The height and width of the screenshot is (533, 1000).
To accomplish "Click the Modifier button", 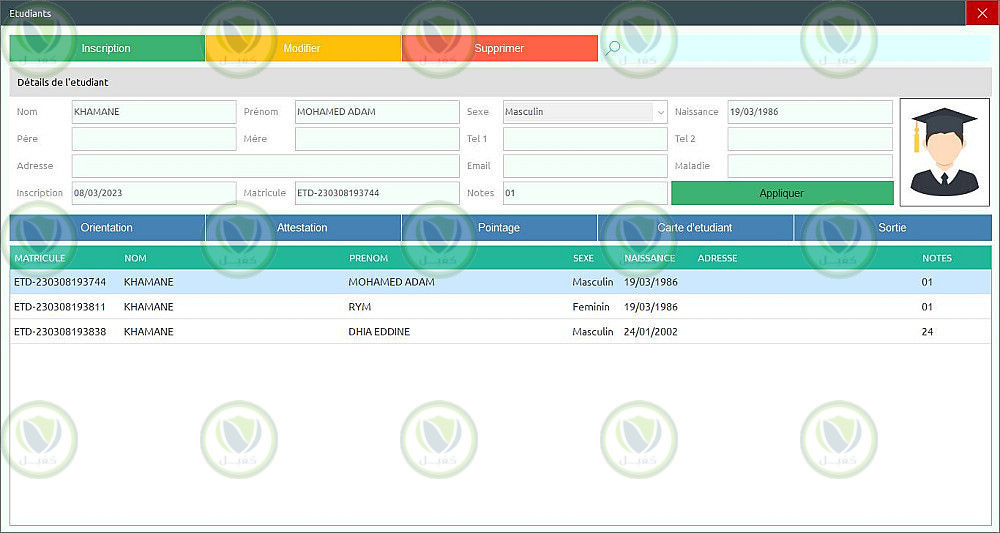I will (x=303, y=48).
